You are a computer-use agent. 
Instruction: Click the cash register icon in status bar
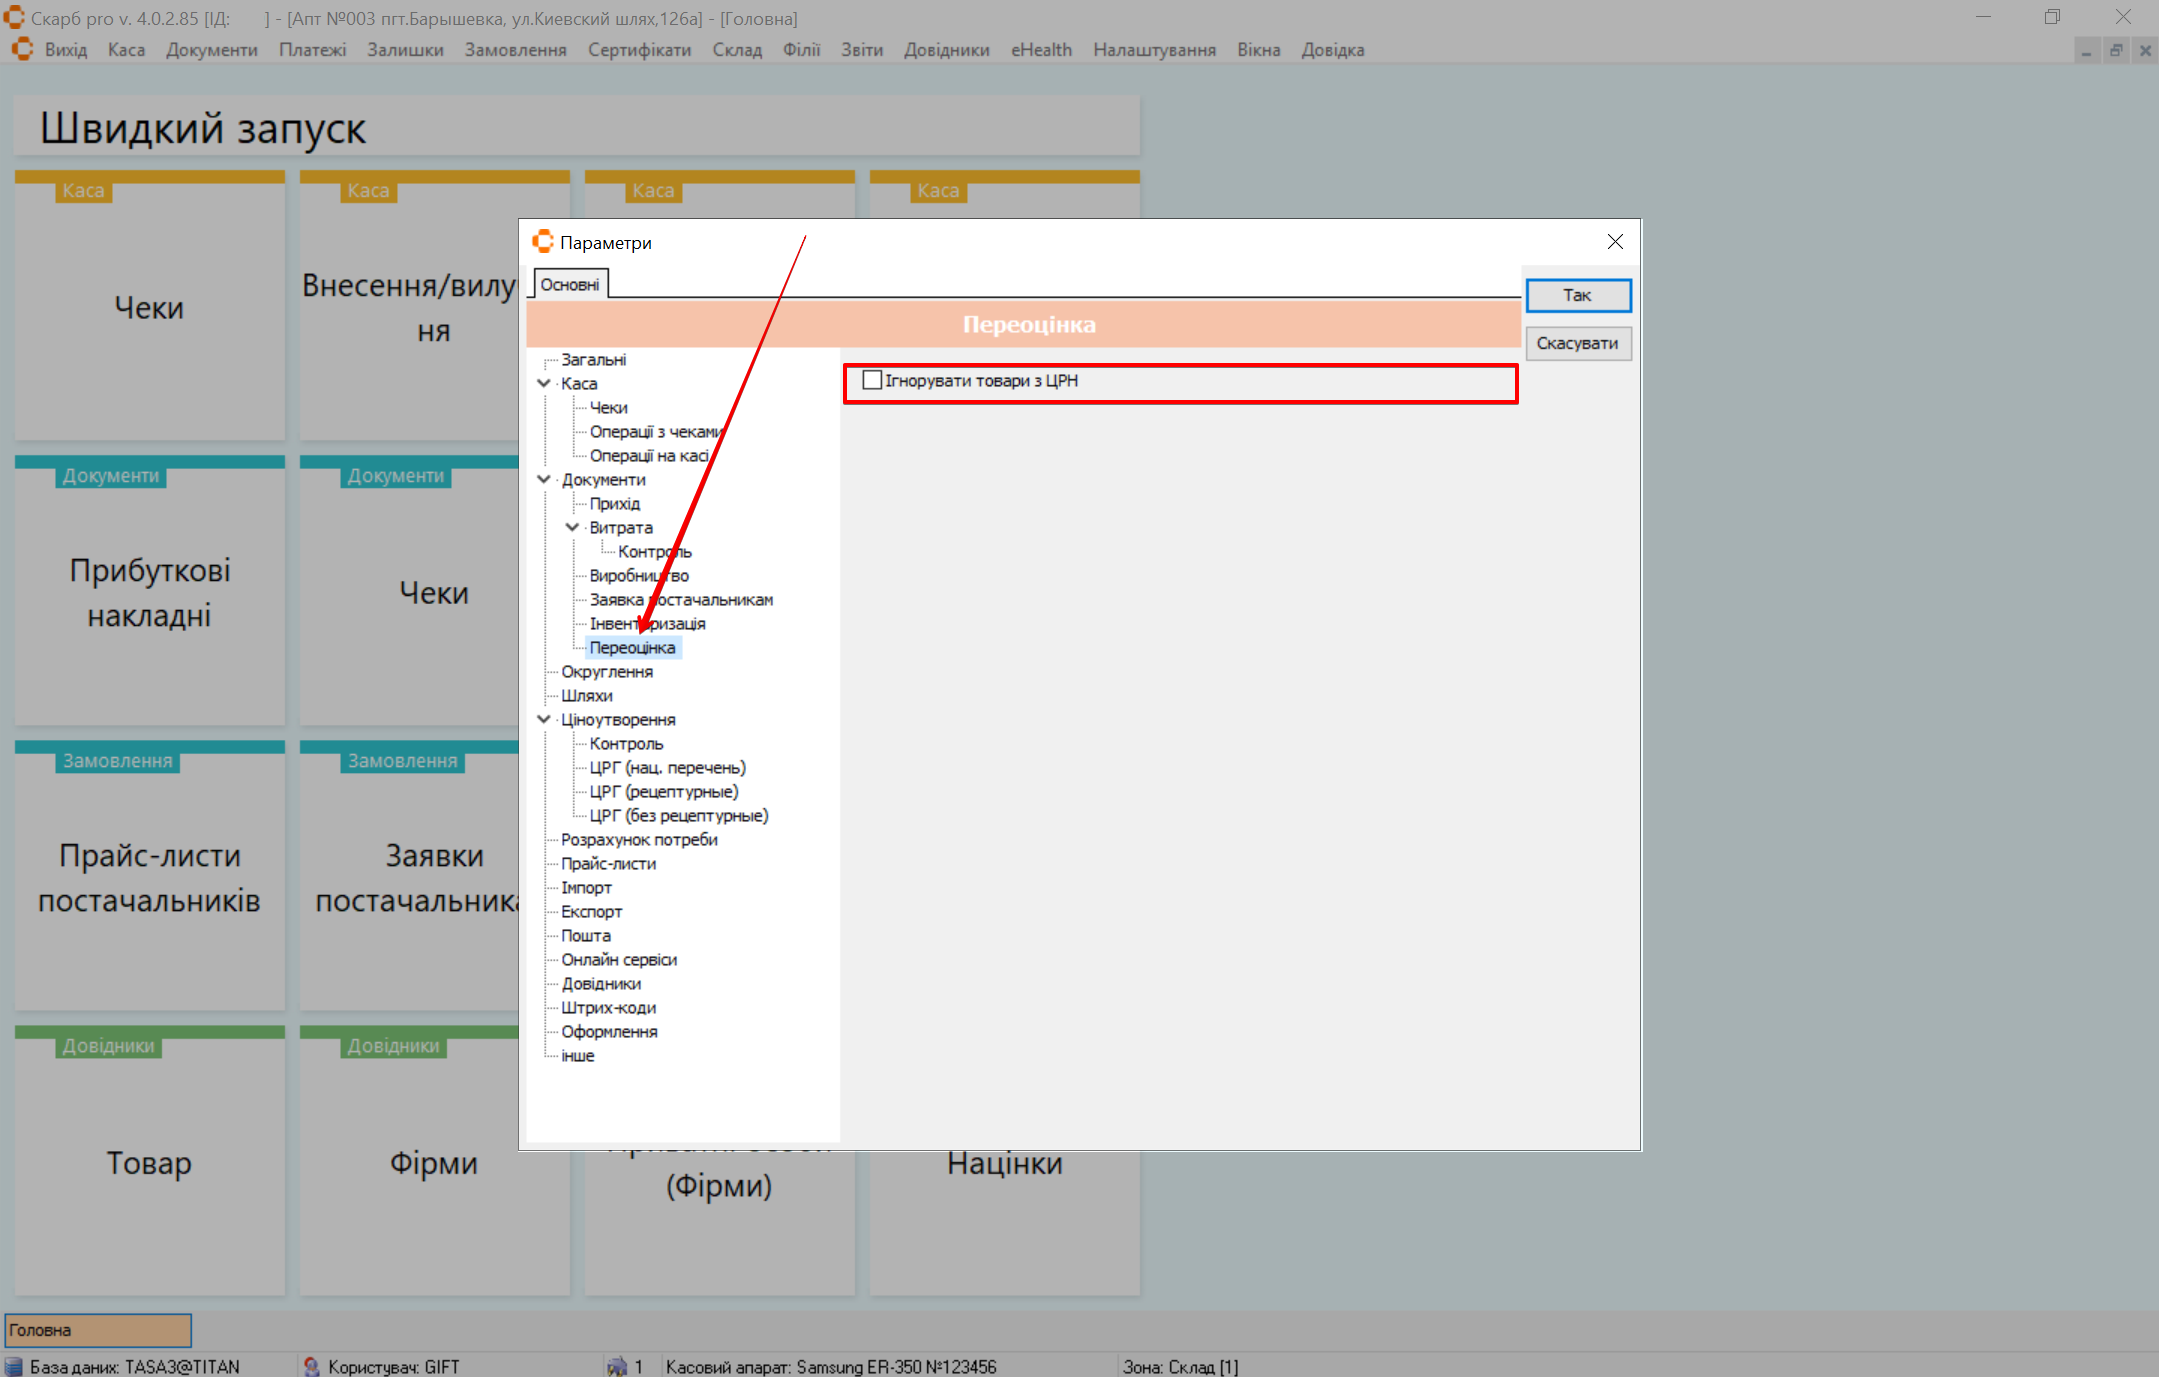point(617,1366)
